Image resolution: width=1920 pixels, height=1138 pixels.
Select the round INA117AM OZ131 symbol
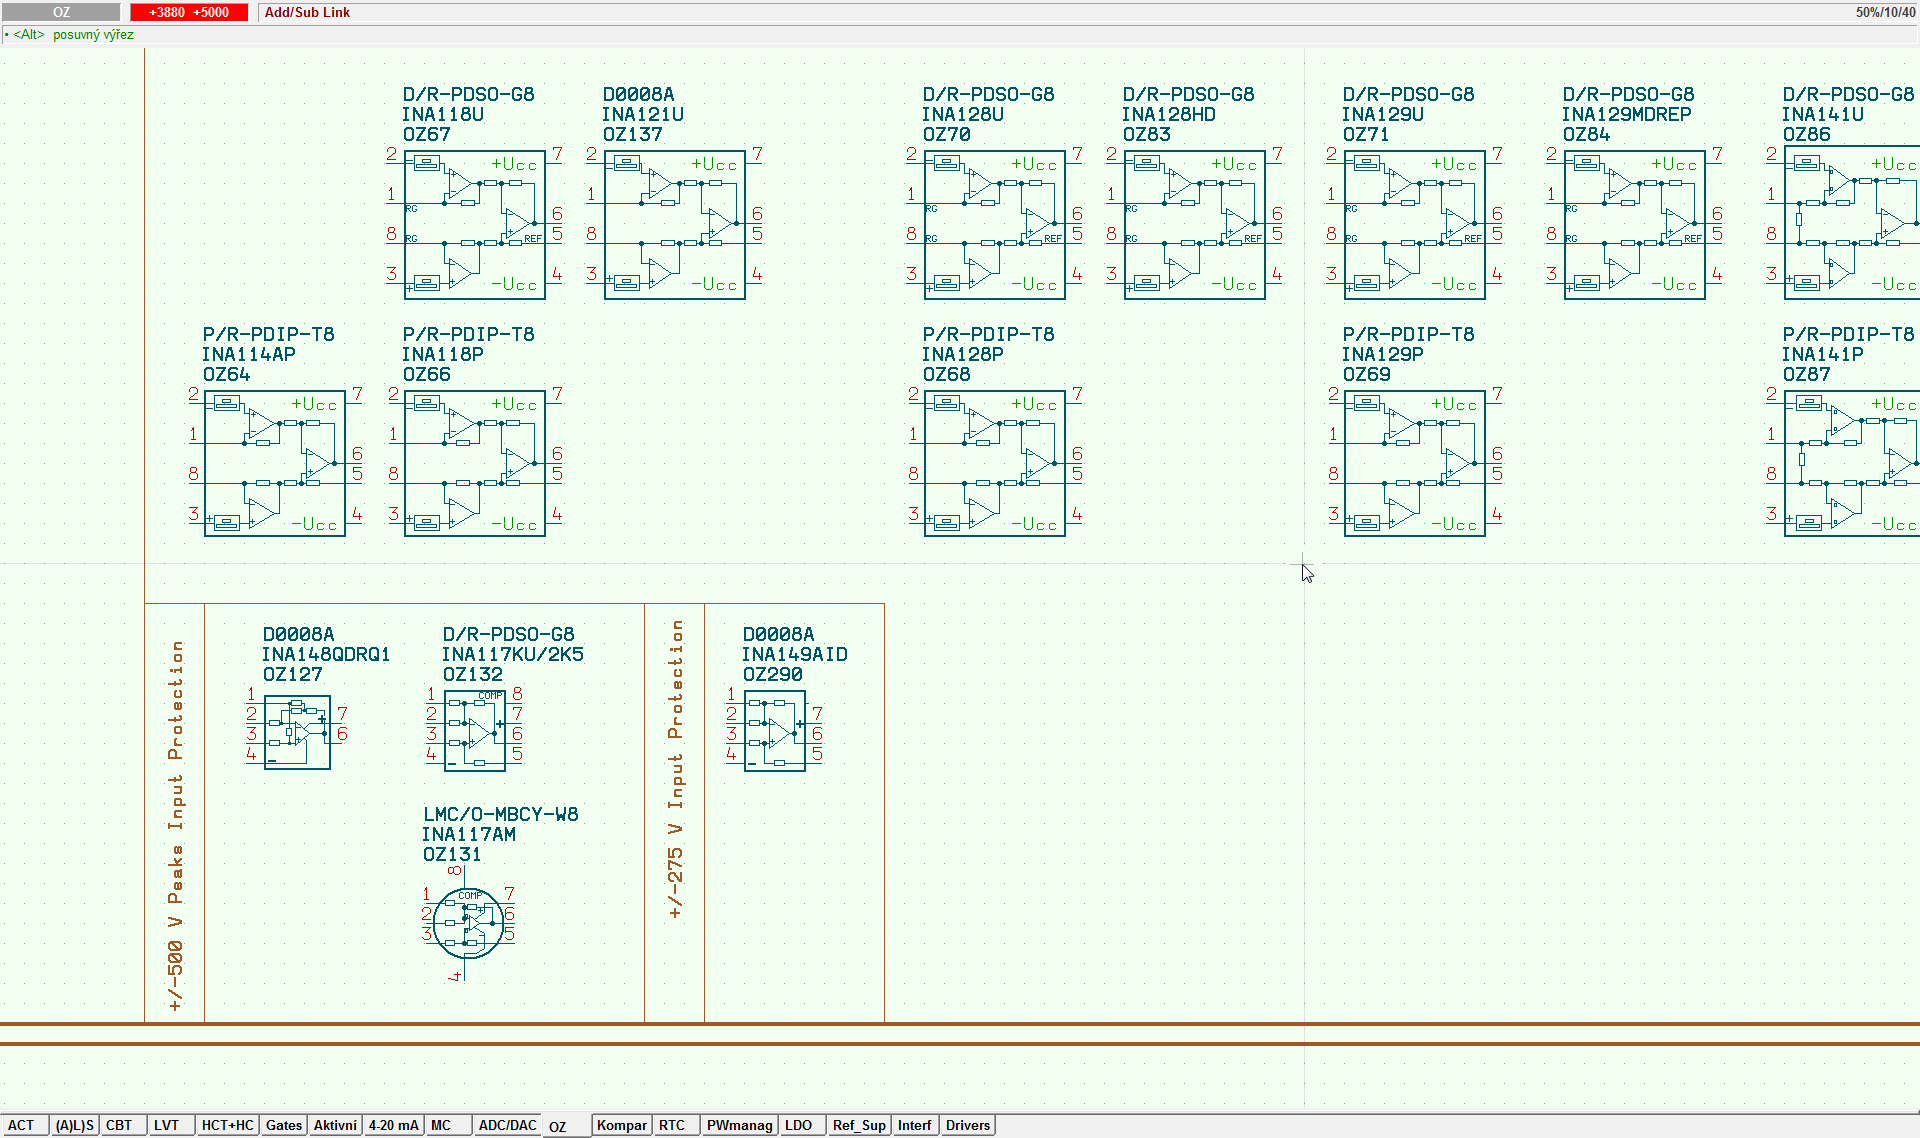pyautogui.click(x=468, y=924)
